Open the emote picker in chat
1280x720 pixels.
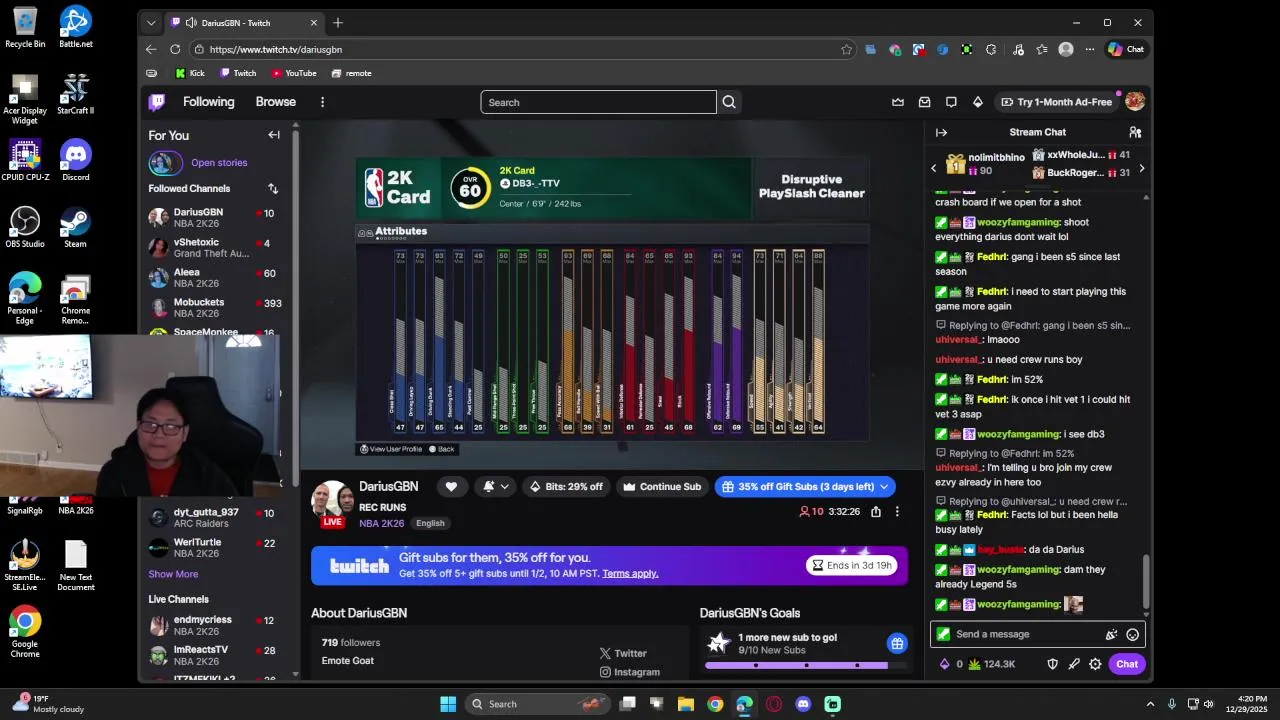(1132, 634)
